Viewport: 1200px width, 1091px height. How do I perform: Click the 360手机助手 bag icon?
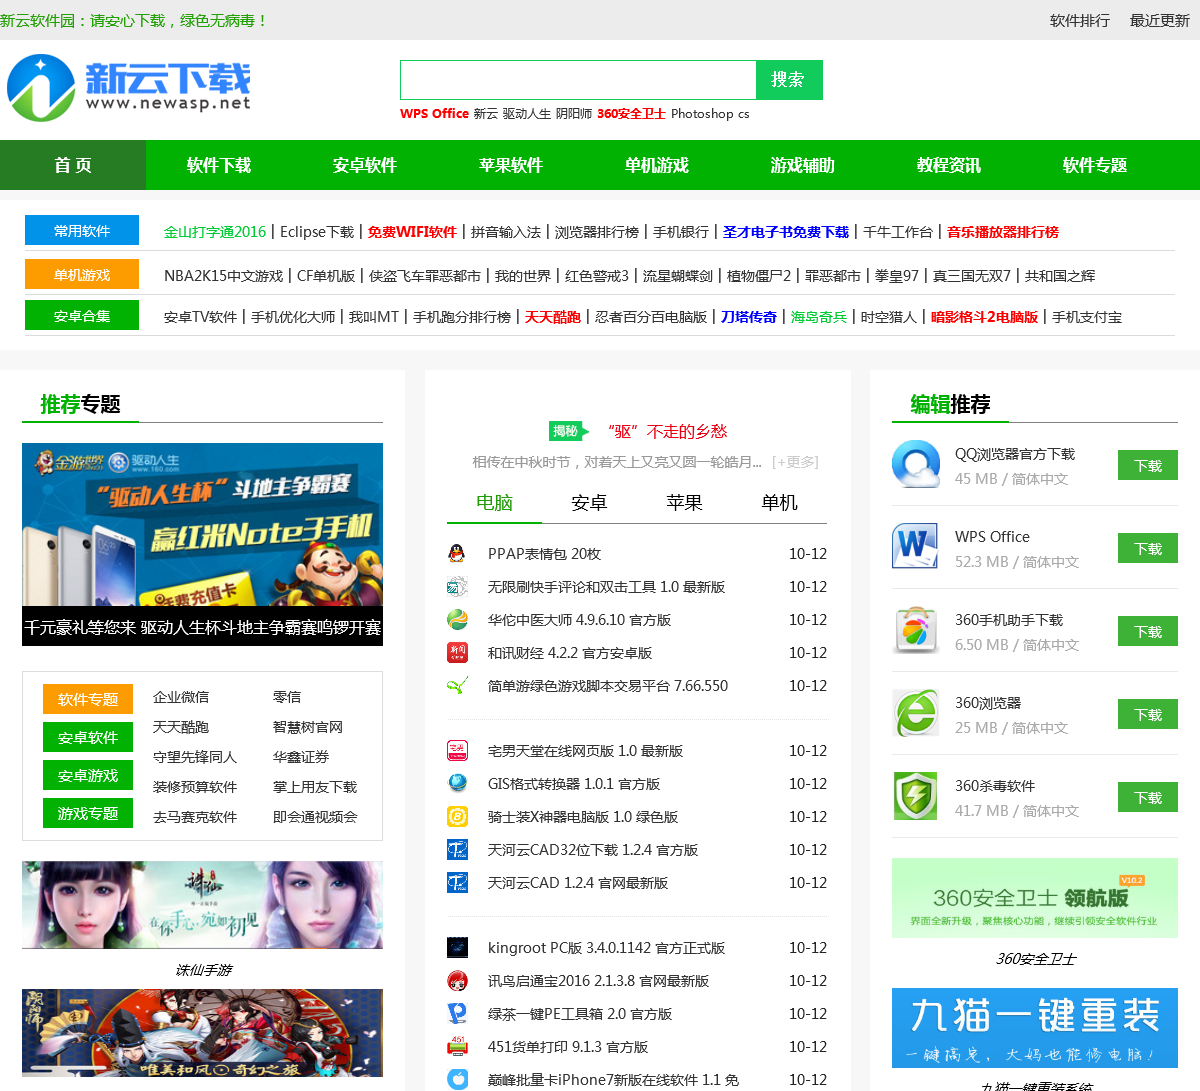[916, 631]
